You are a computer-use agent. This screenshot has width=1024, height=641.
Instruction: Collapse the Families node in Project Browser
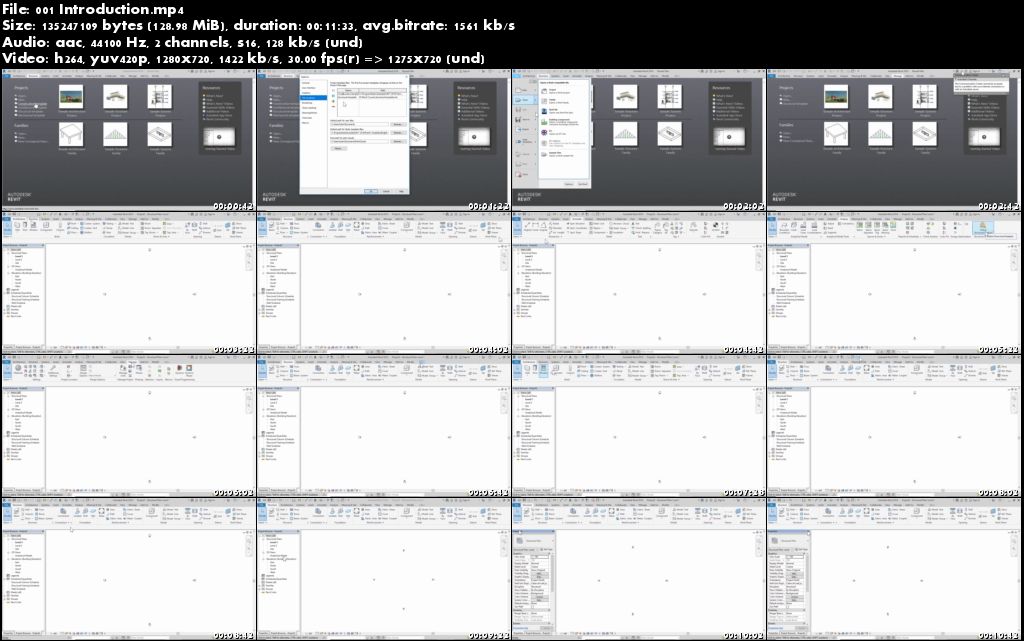pos(5,309)
